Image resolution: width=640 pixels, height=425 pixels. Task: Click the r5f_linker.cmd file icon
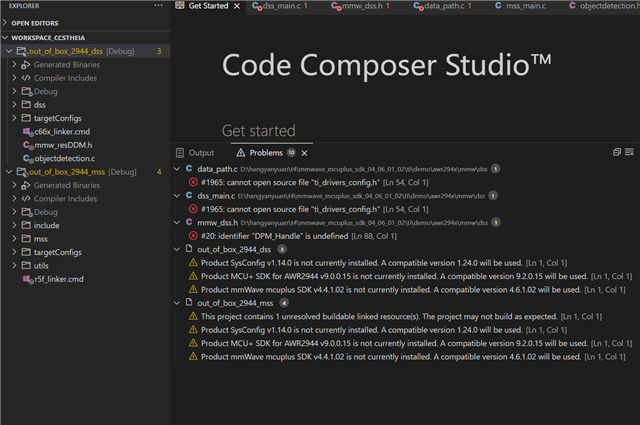[x=28, y=279]
